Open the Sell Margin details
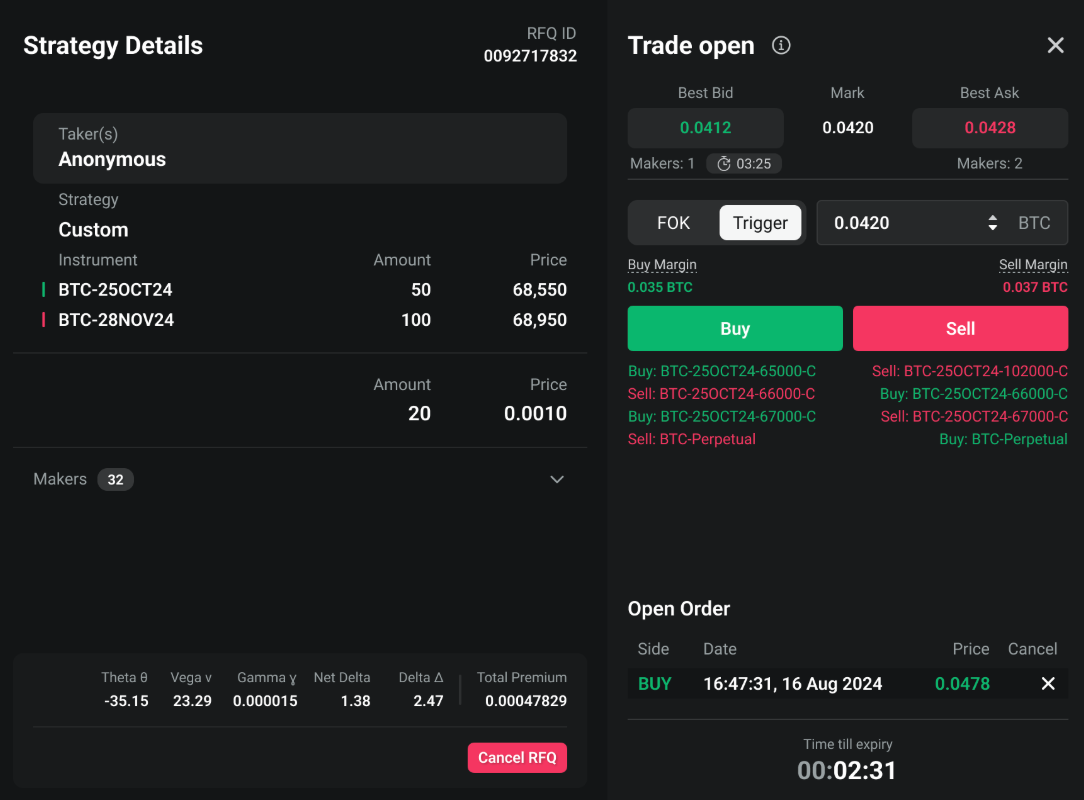 [x=1033, y=264]
